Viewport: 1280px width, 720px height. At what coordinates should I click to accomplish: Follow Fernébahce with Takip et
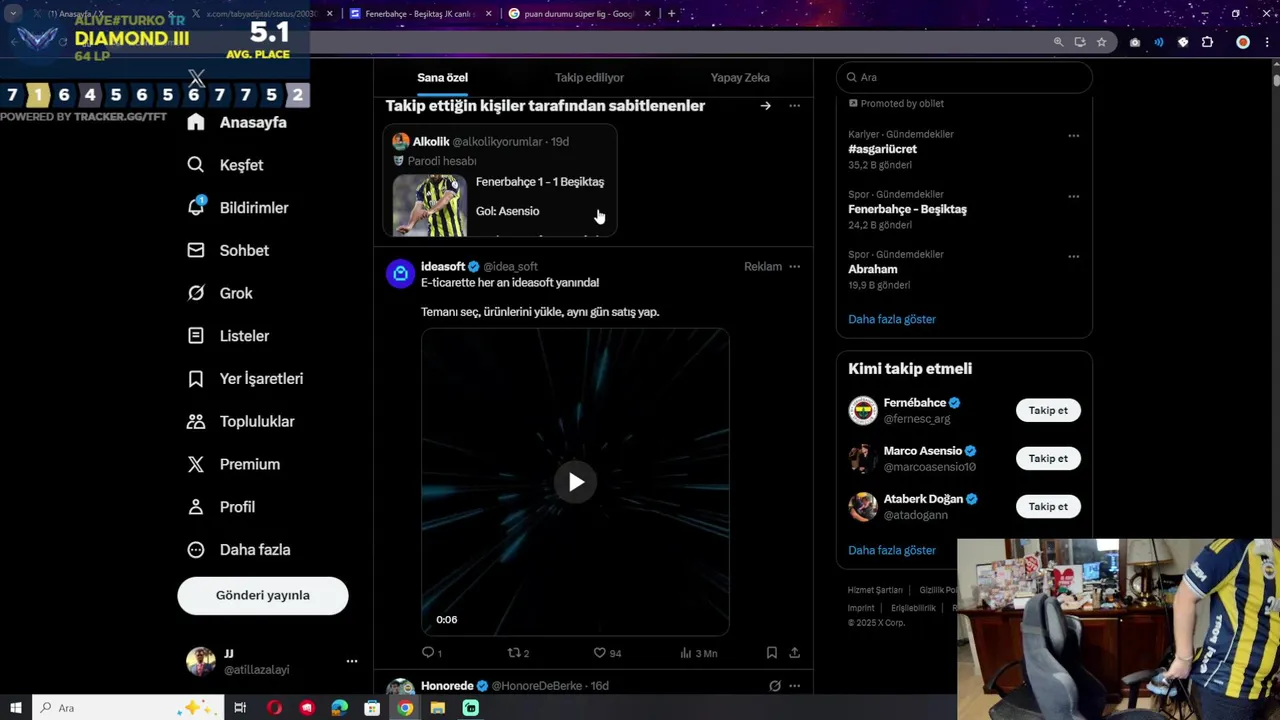tap(1048, 411)
